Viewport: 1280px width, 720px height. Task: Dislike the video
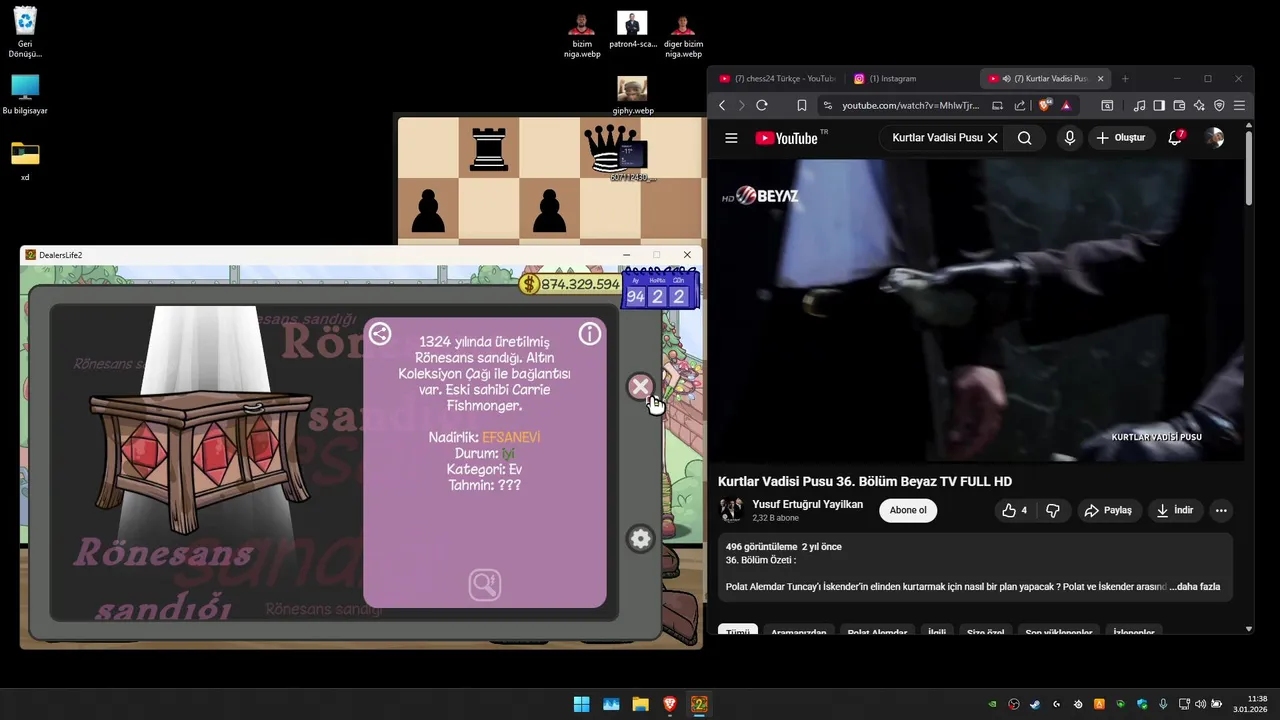click(1052, 510)
